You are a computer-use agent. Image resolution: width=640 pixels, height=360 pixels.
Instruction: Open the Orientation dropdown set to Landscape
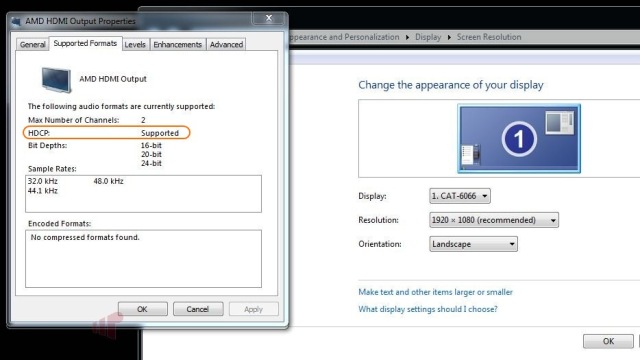point(473,244)
